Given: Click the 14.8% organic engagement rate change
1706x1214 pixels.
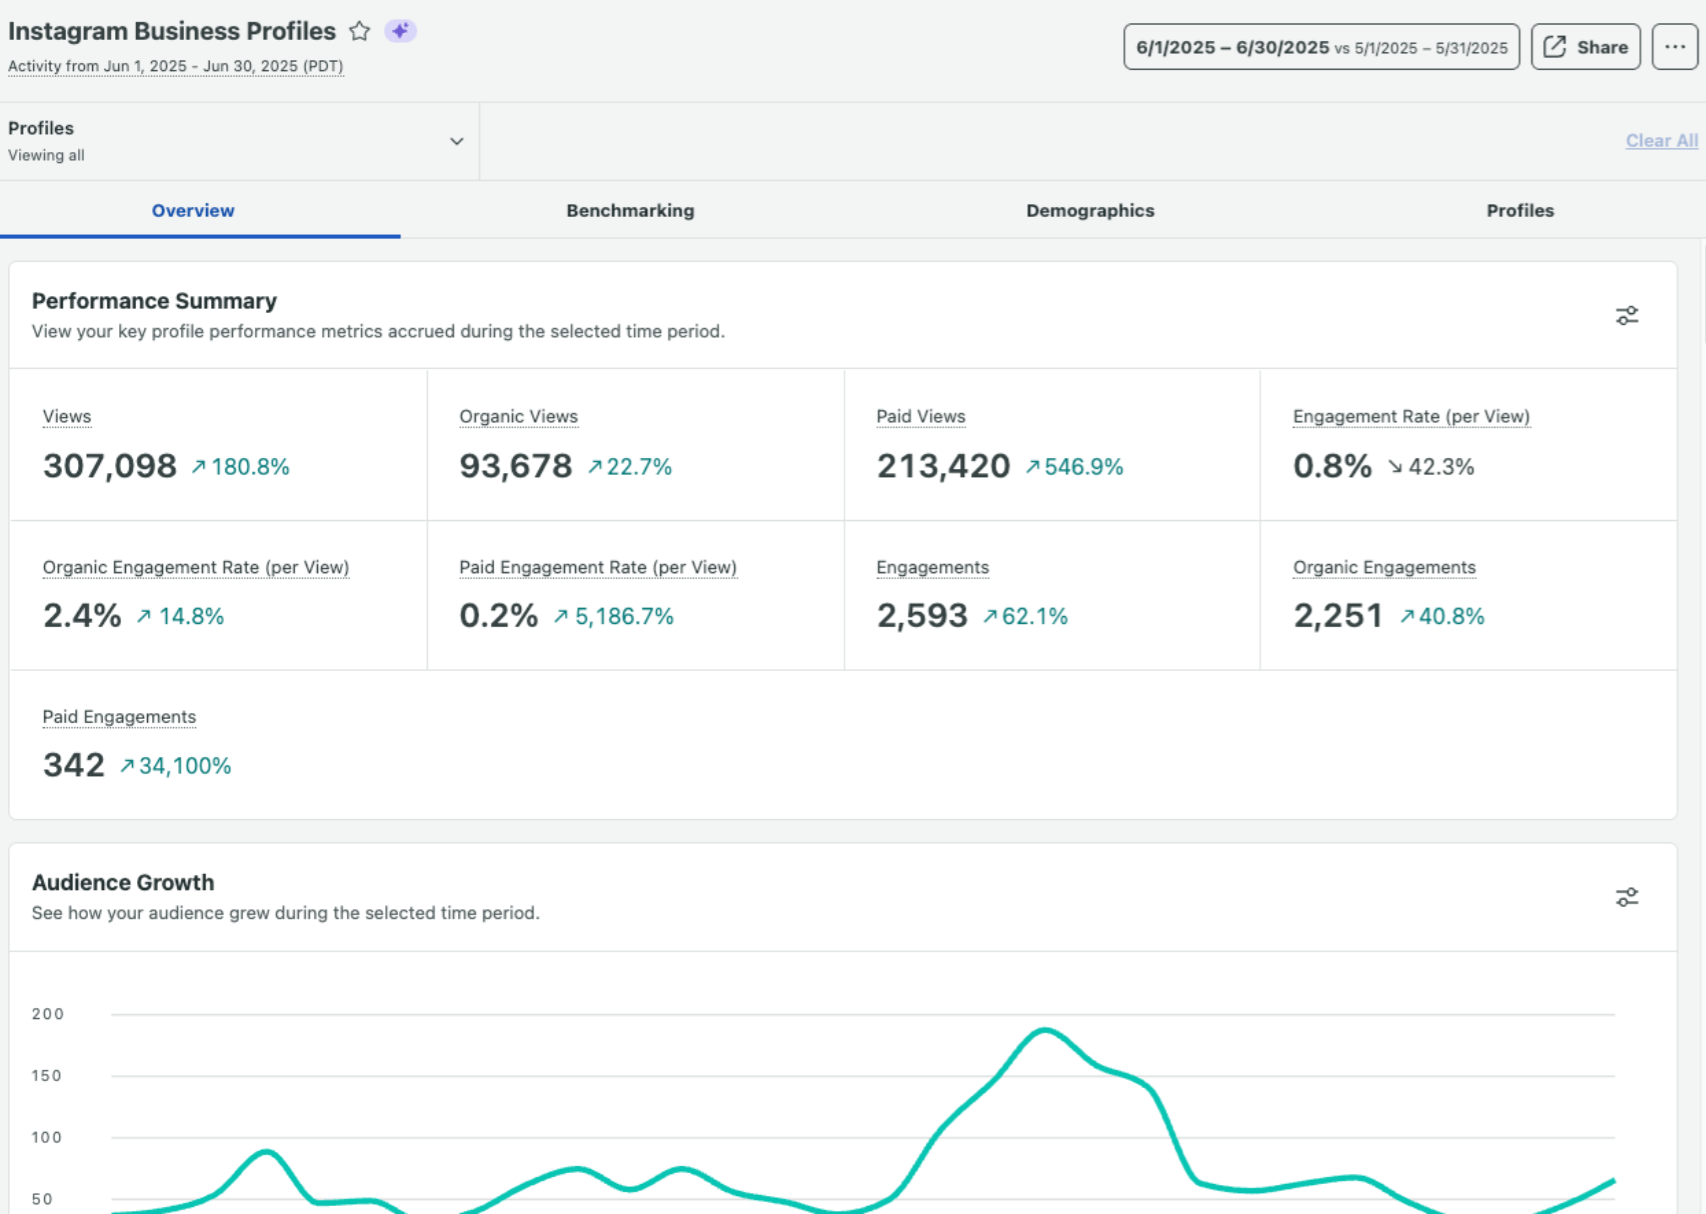Looking at the screenshot, I should (x=180, y=616).
